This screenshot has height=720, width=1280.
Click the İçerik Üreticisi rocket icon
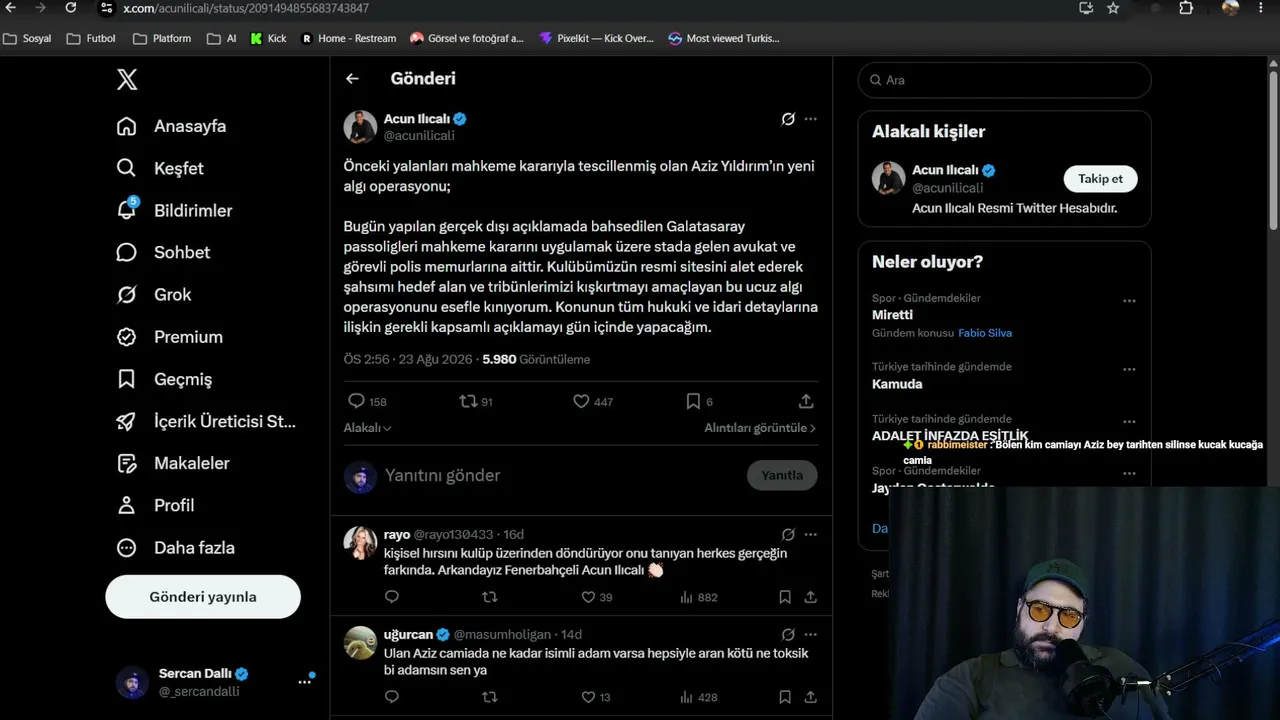[x=127, y=421]
